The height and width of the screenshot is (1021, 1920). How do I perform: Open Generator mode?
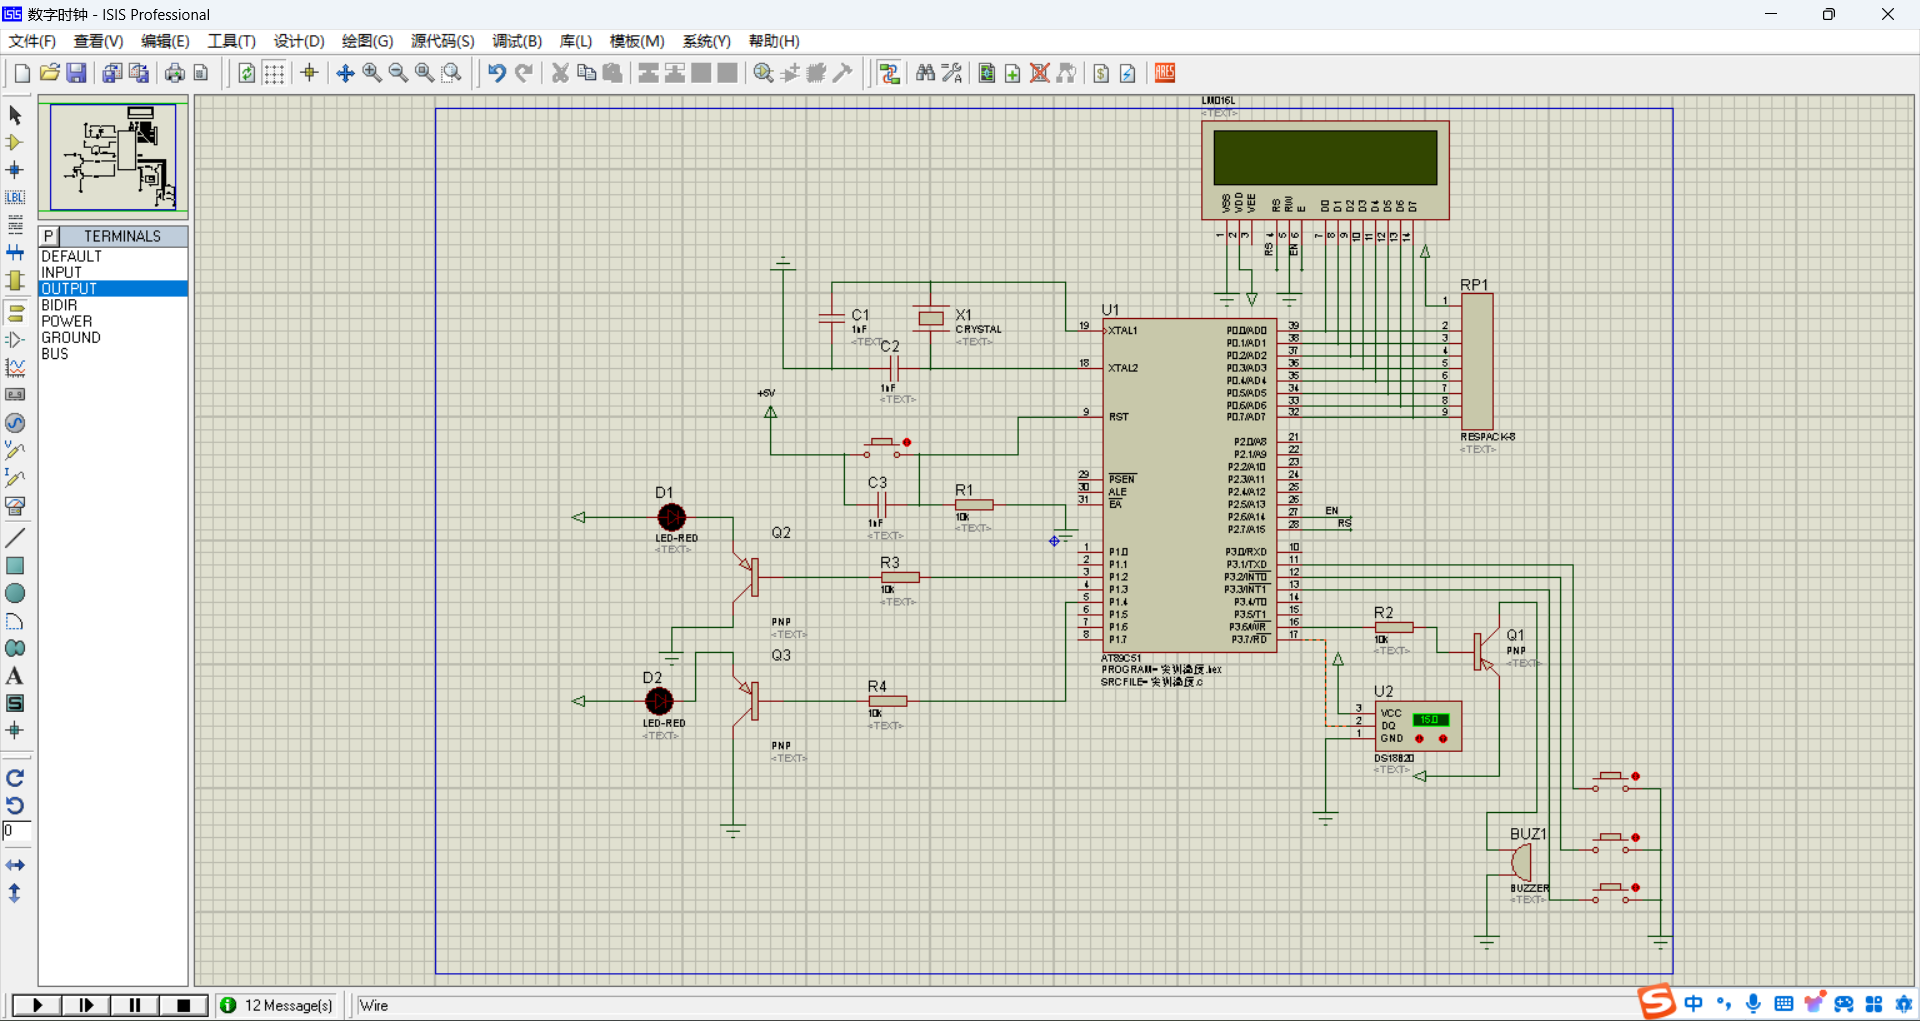point(15,423)
